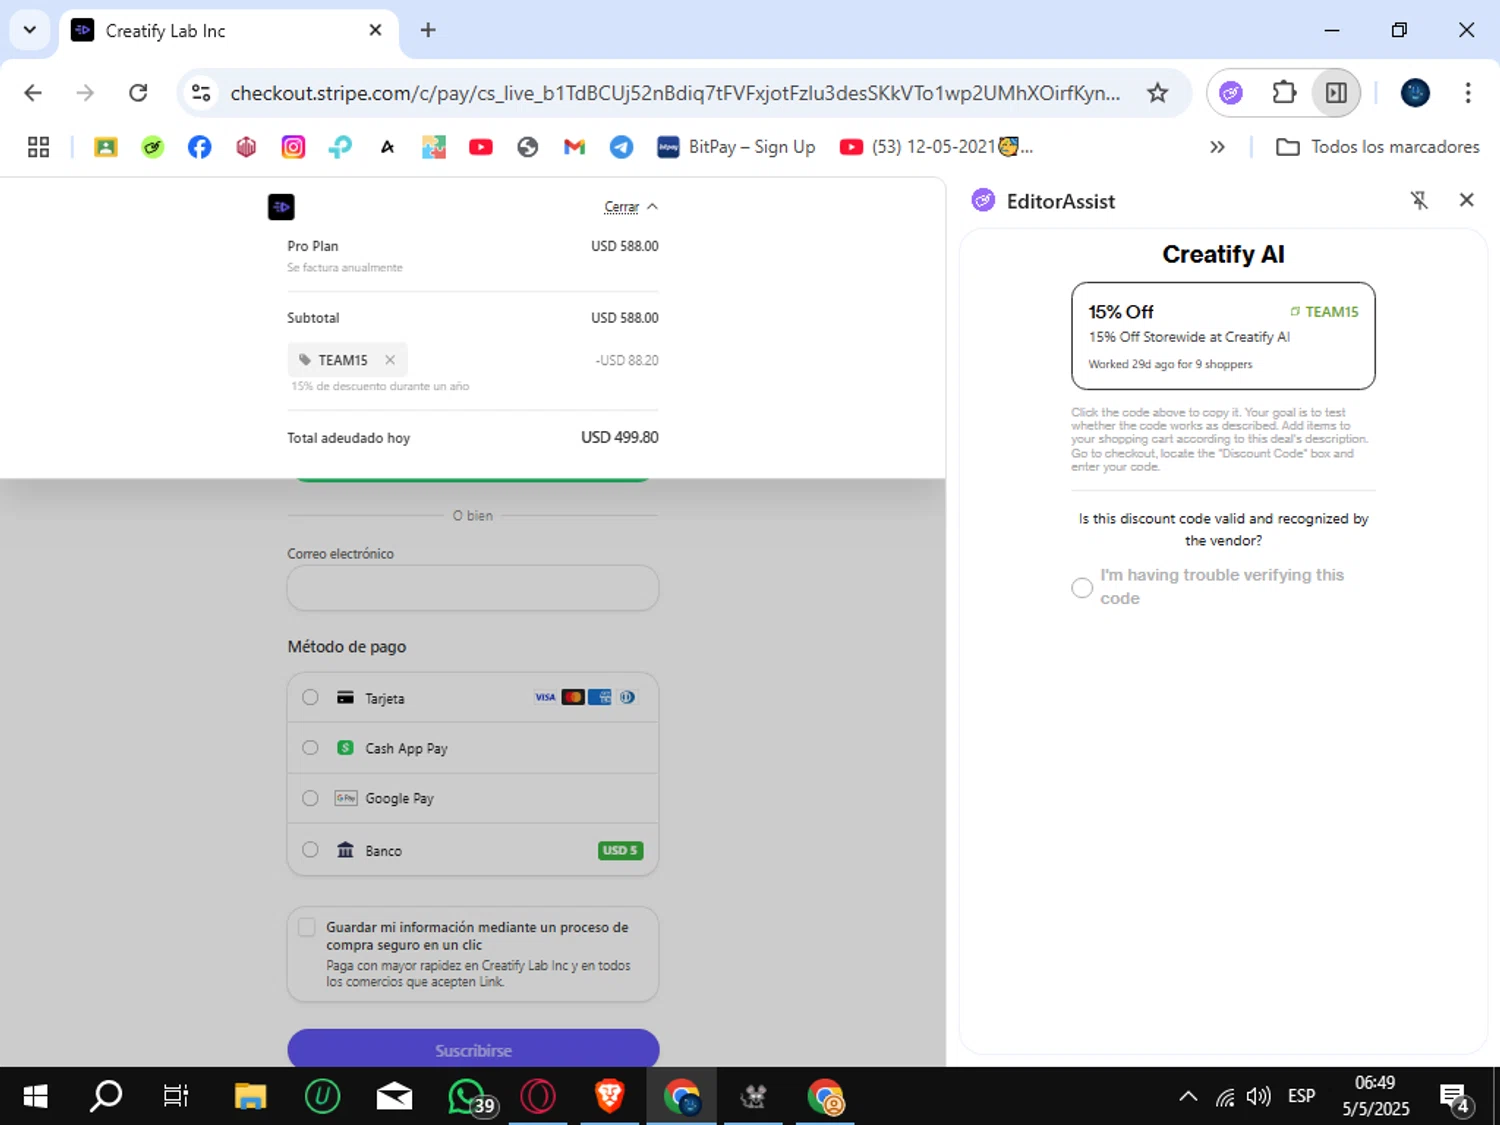Switch the ESP keyboard language

tap(1302, 1097)
